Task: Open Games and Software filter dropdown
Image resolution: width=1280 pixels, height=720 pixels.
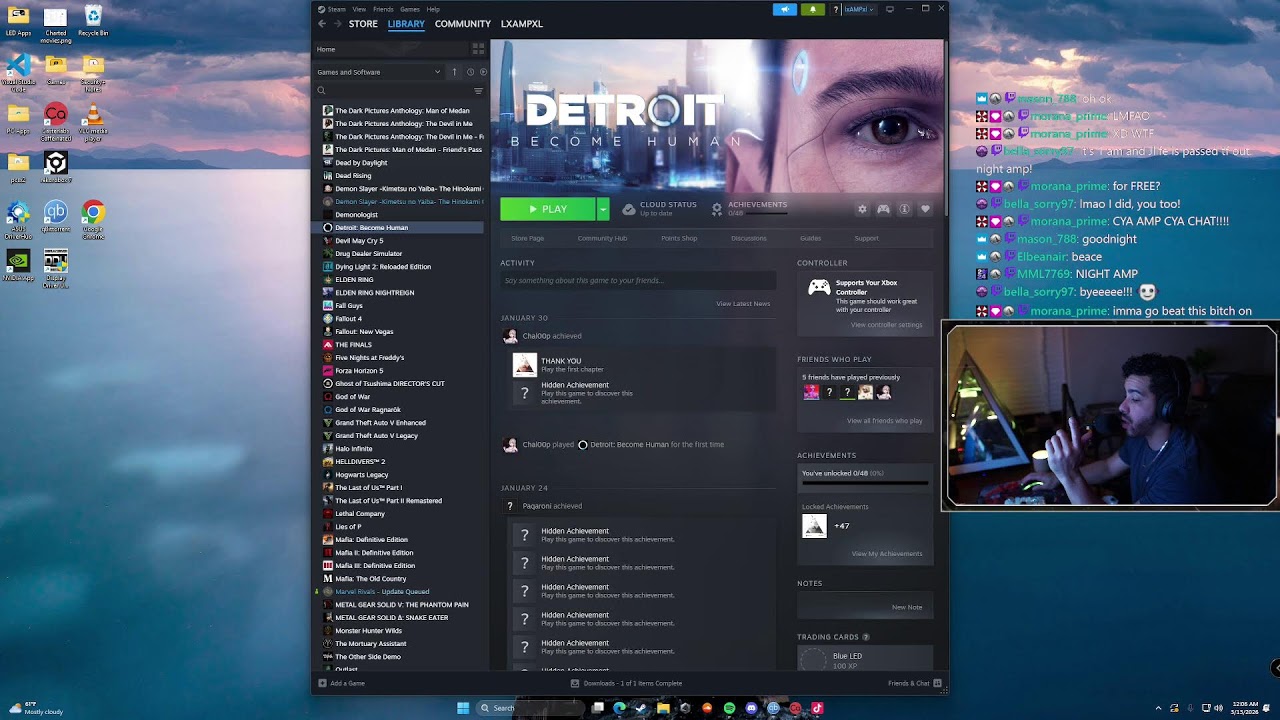Action: tap(379, 72)
